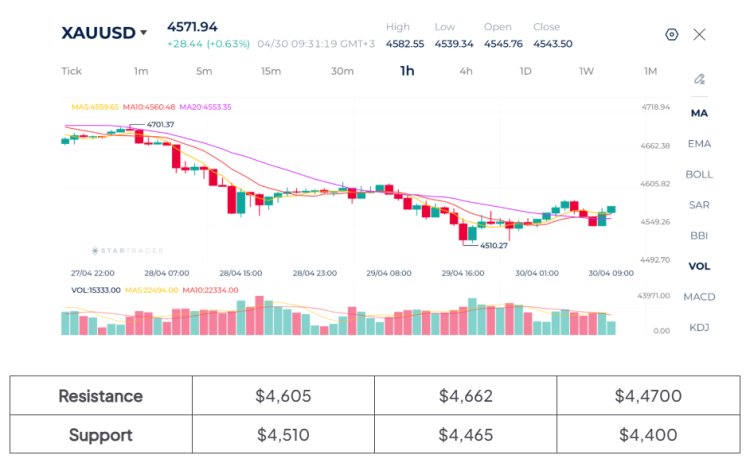Select the 30m timeframe tab
Image resolution: width=750 pixels, height=463 pixels.
(342, 71)
